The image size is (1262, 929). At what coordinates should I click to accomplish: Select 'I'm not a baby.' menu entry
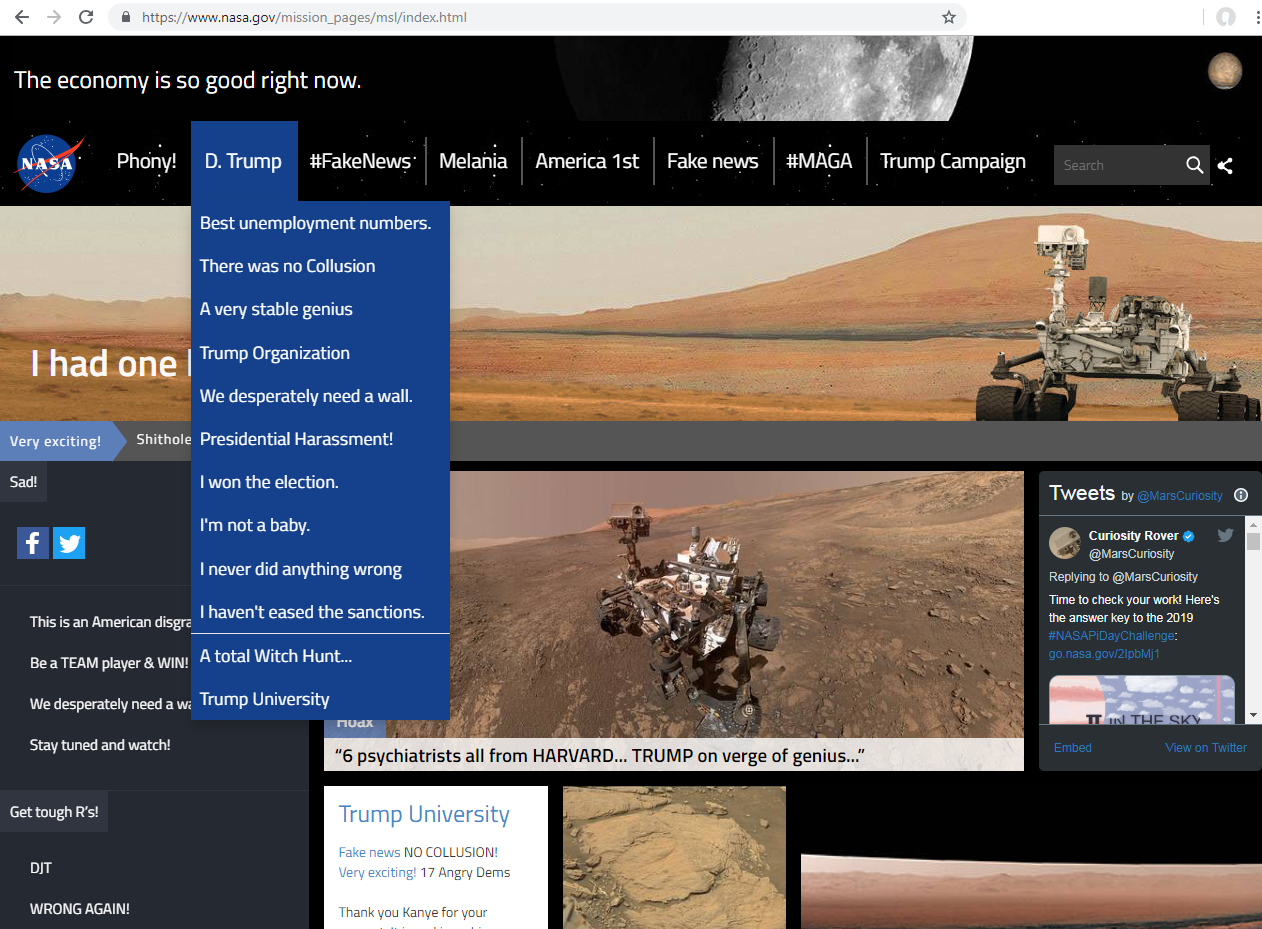320,525
